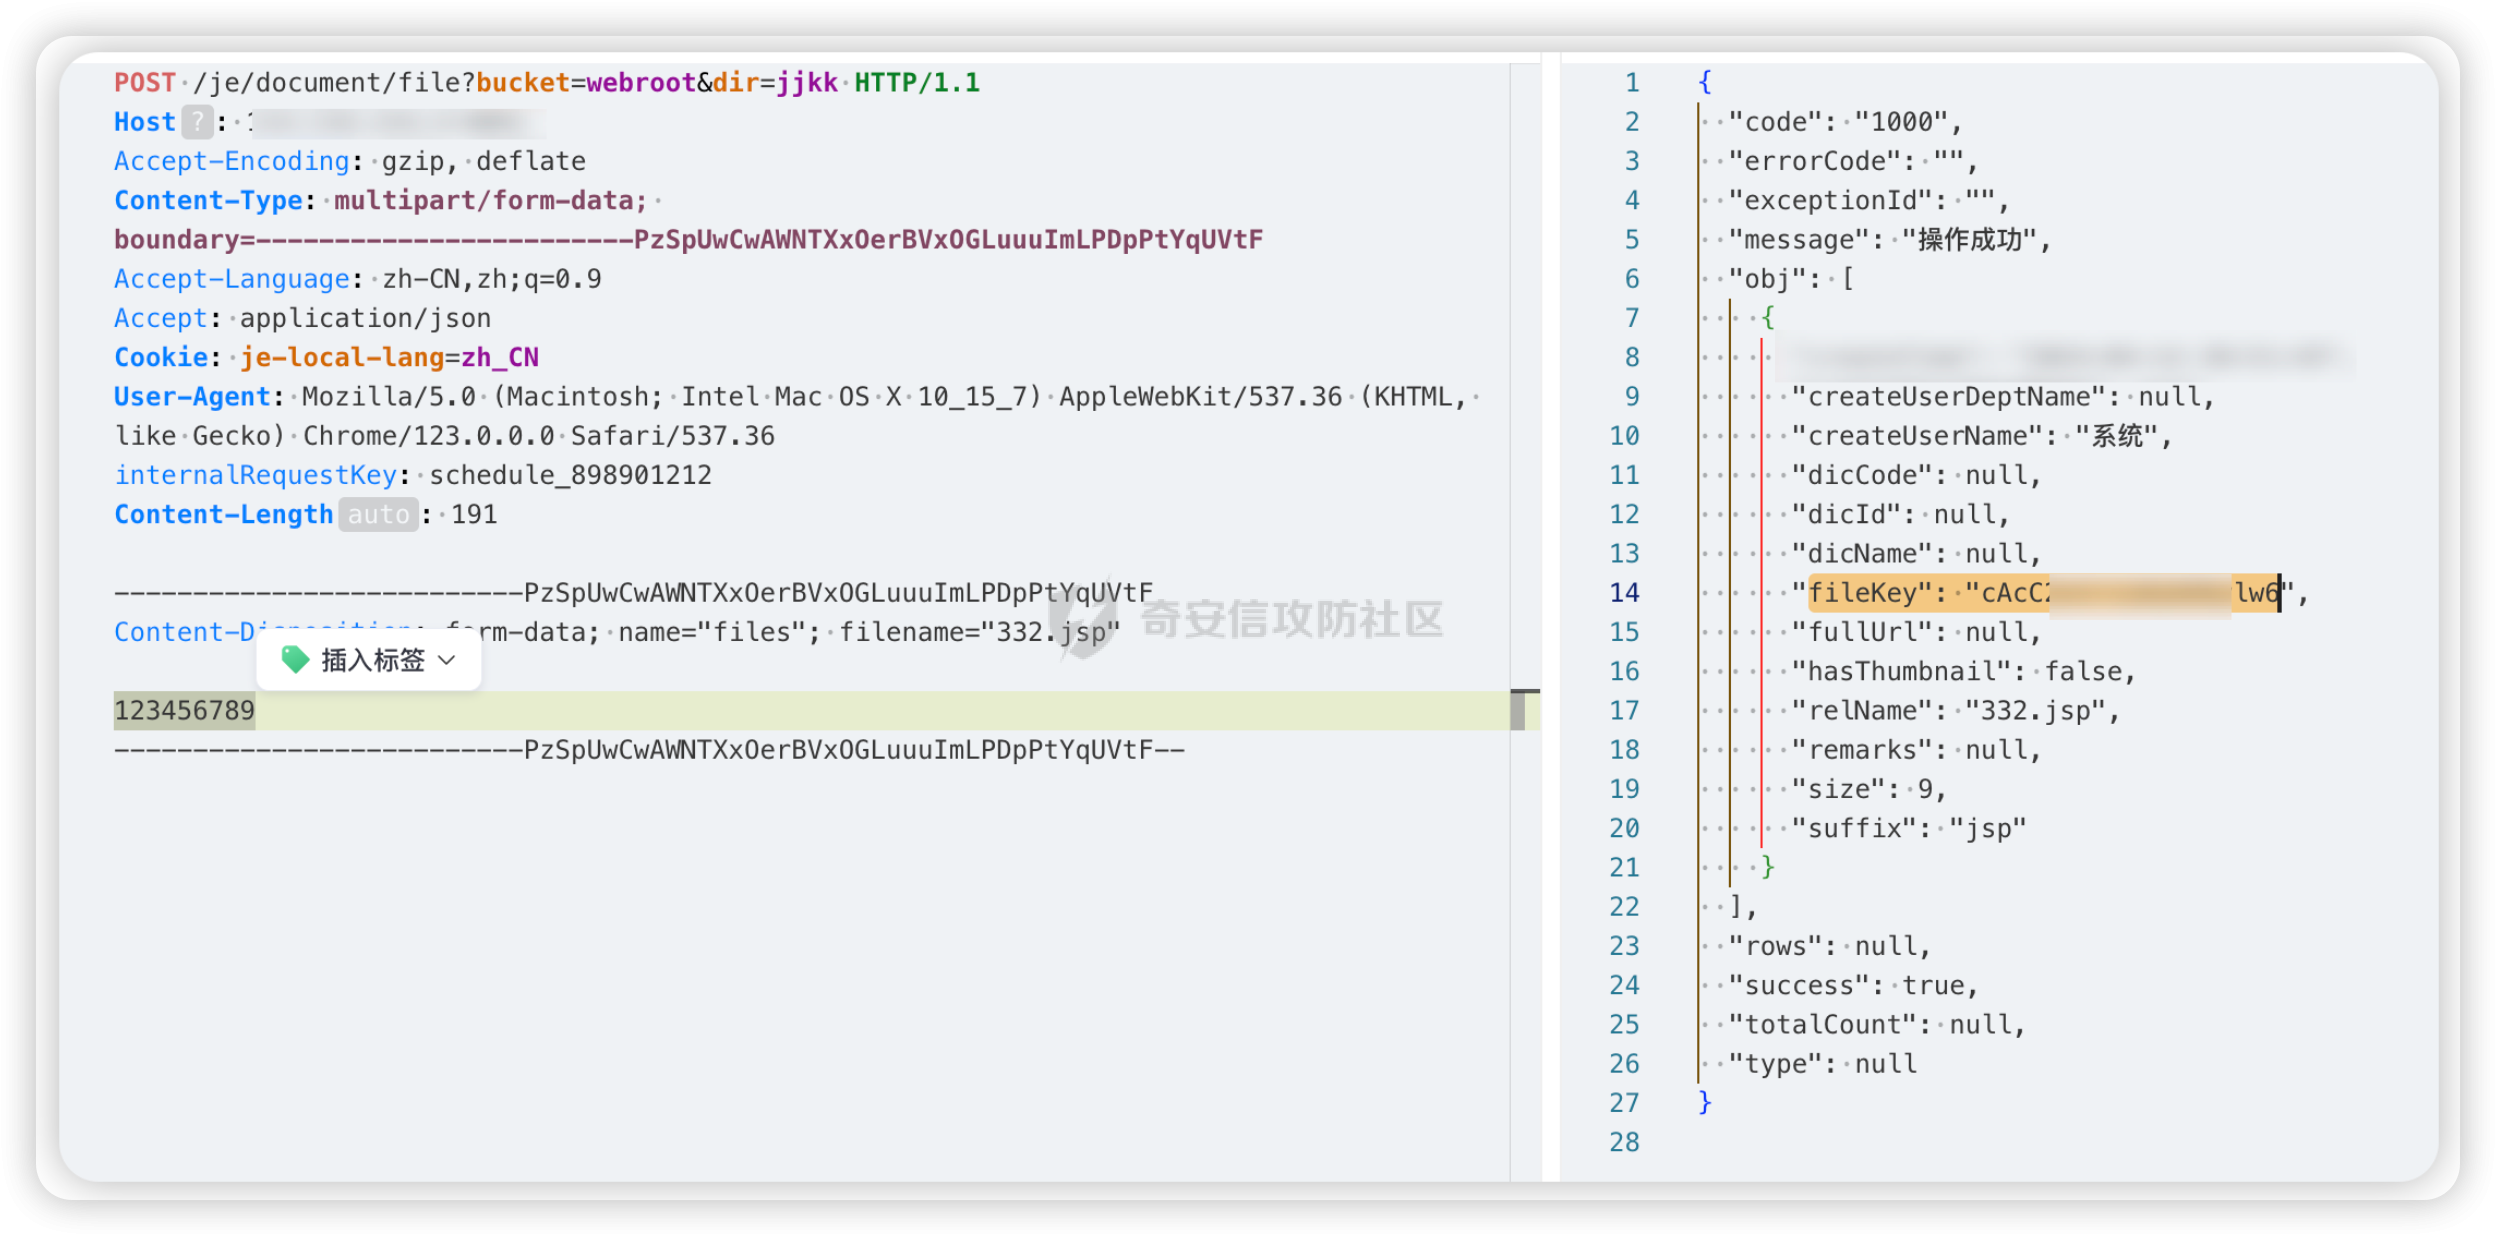
Task: Click the internalRequestKey header value
Action: pos(570,475)
